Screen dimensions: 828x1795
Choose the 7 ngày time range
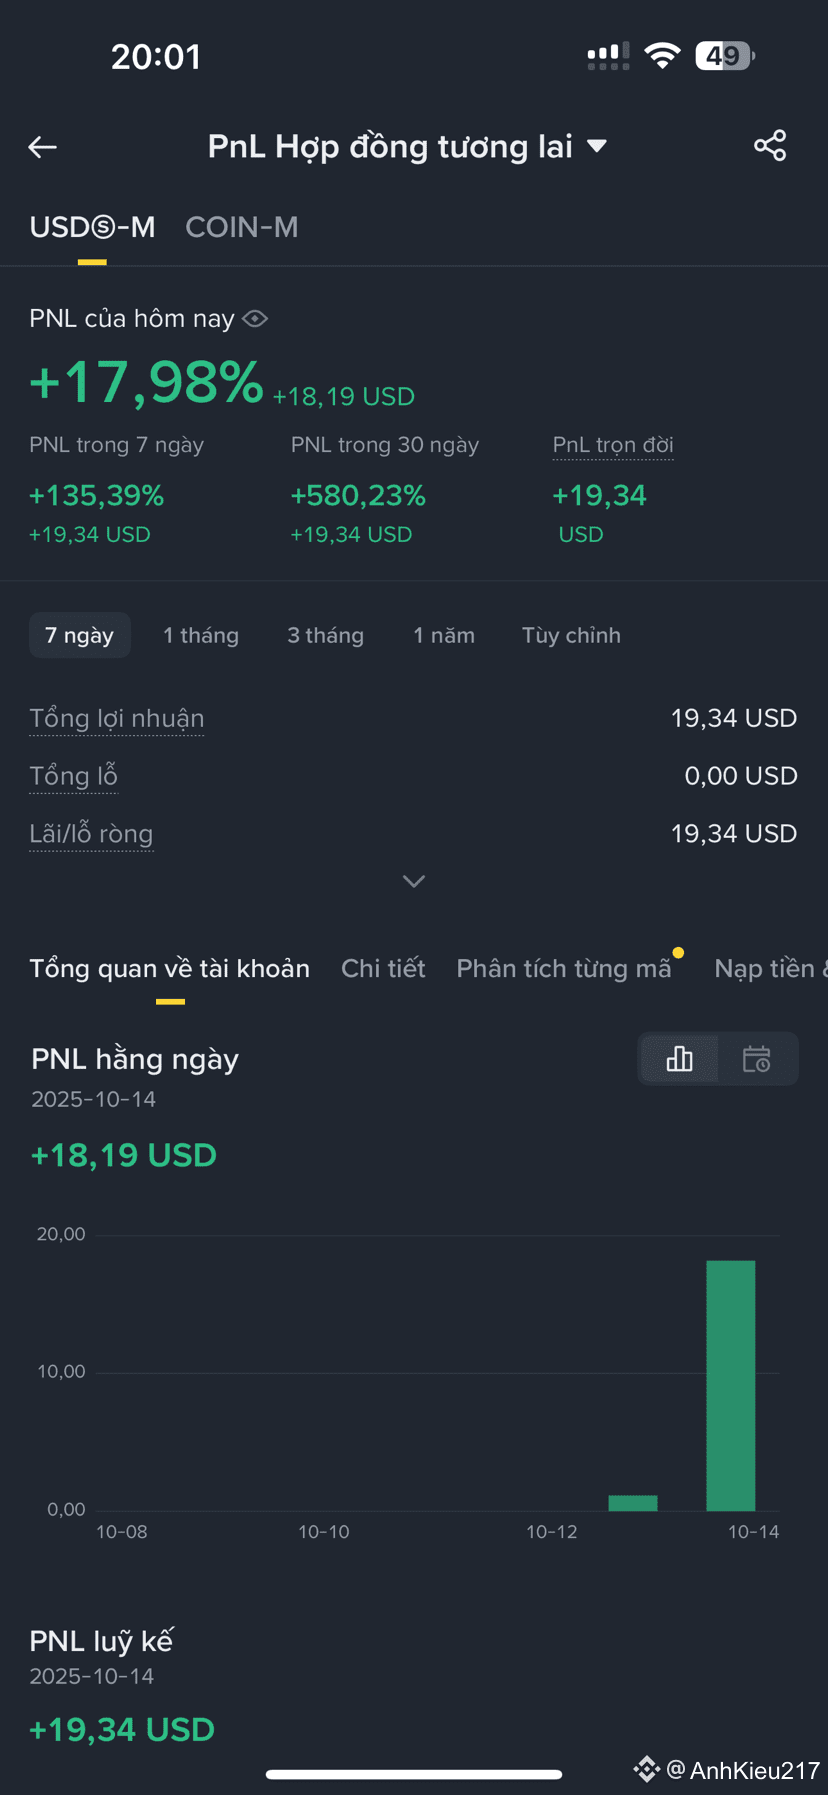tap(80, 635)
